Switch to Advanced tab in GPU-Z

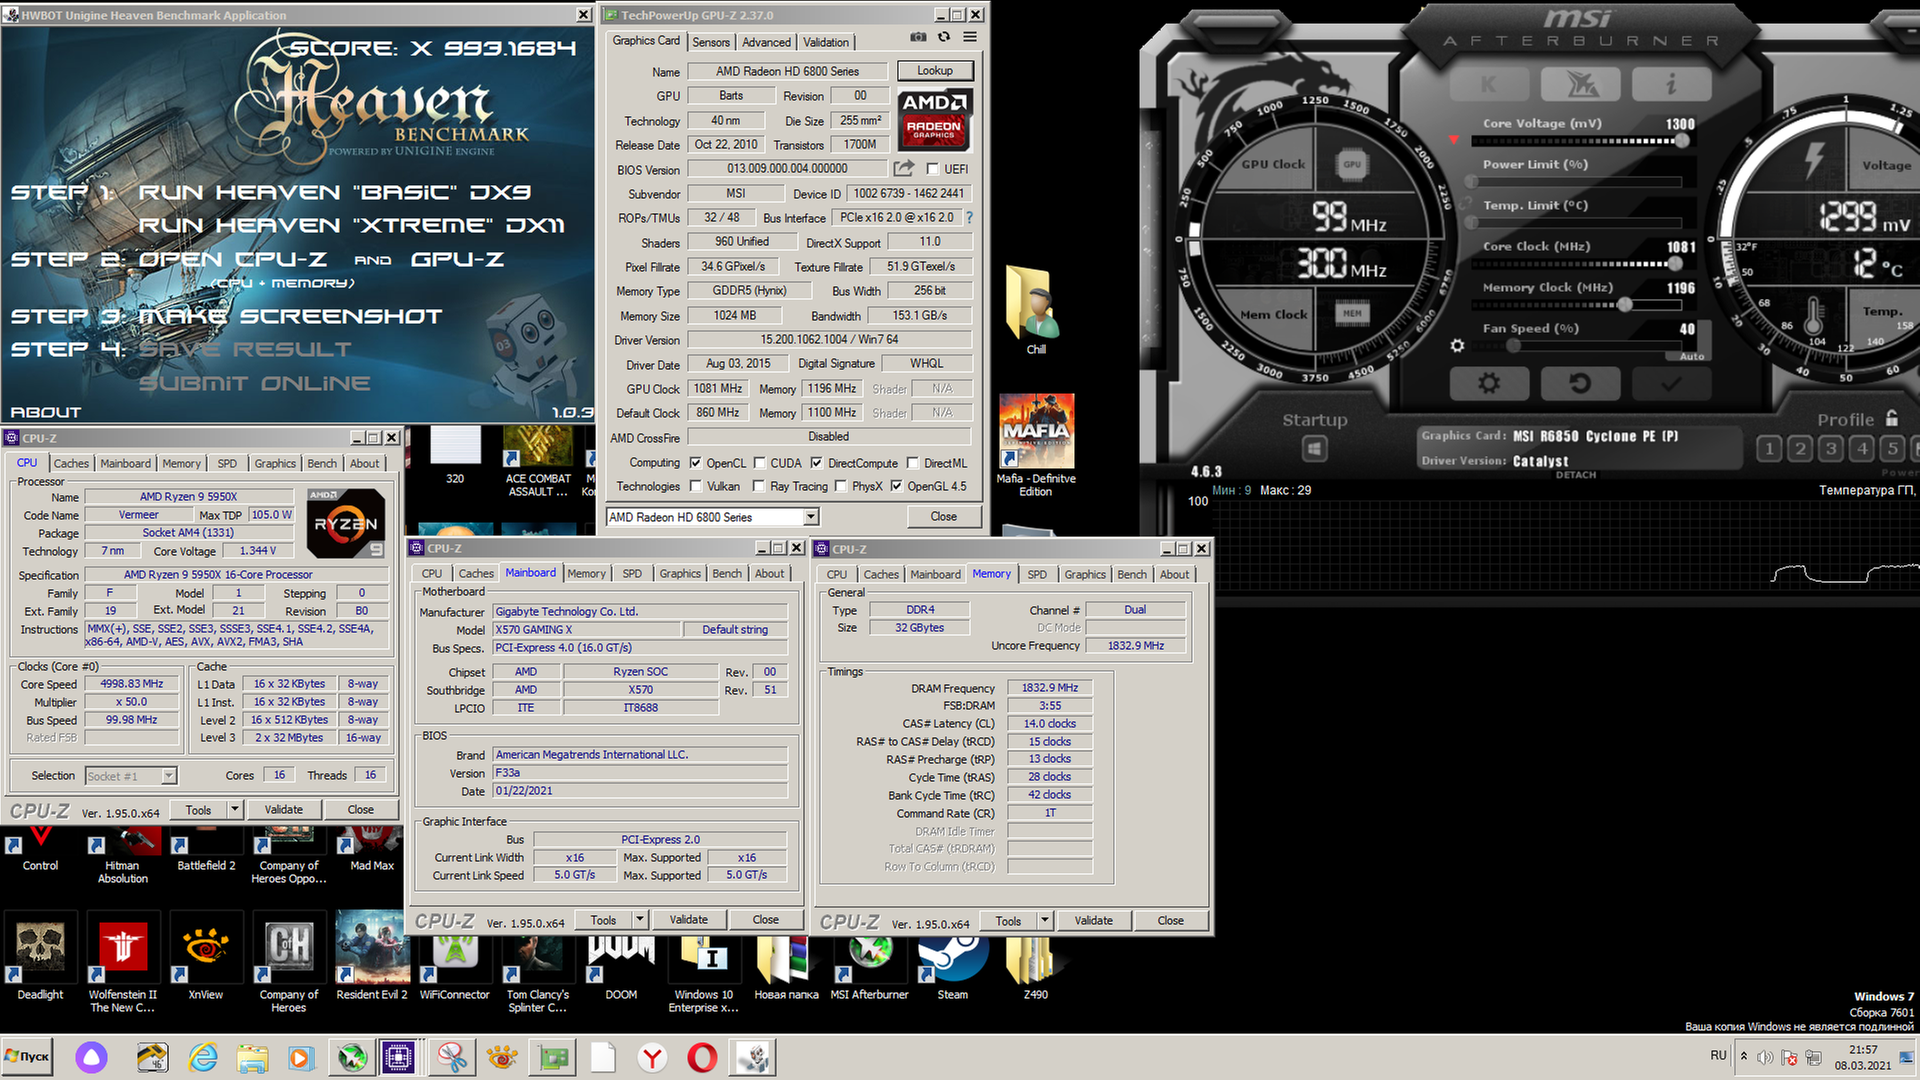click(766, 42)
